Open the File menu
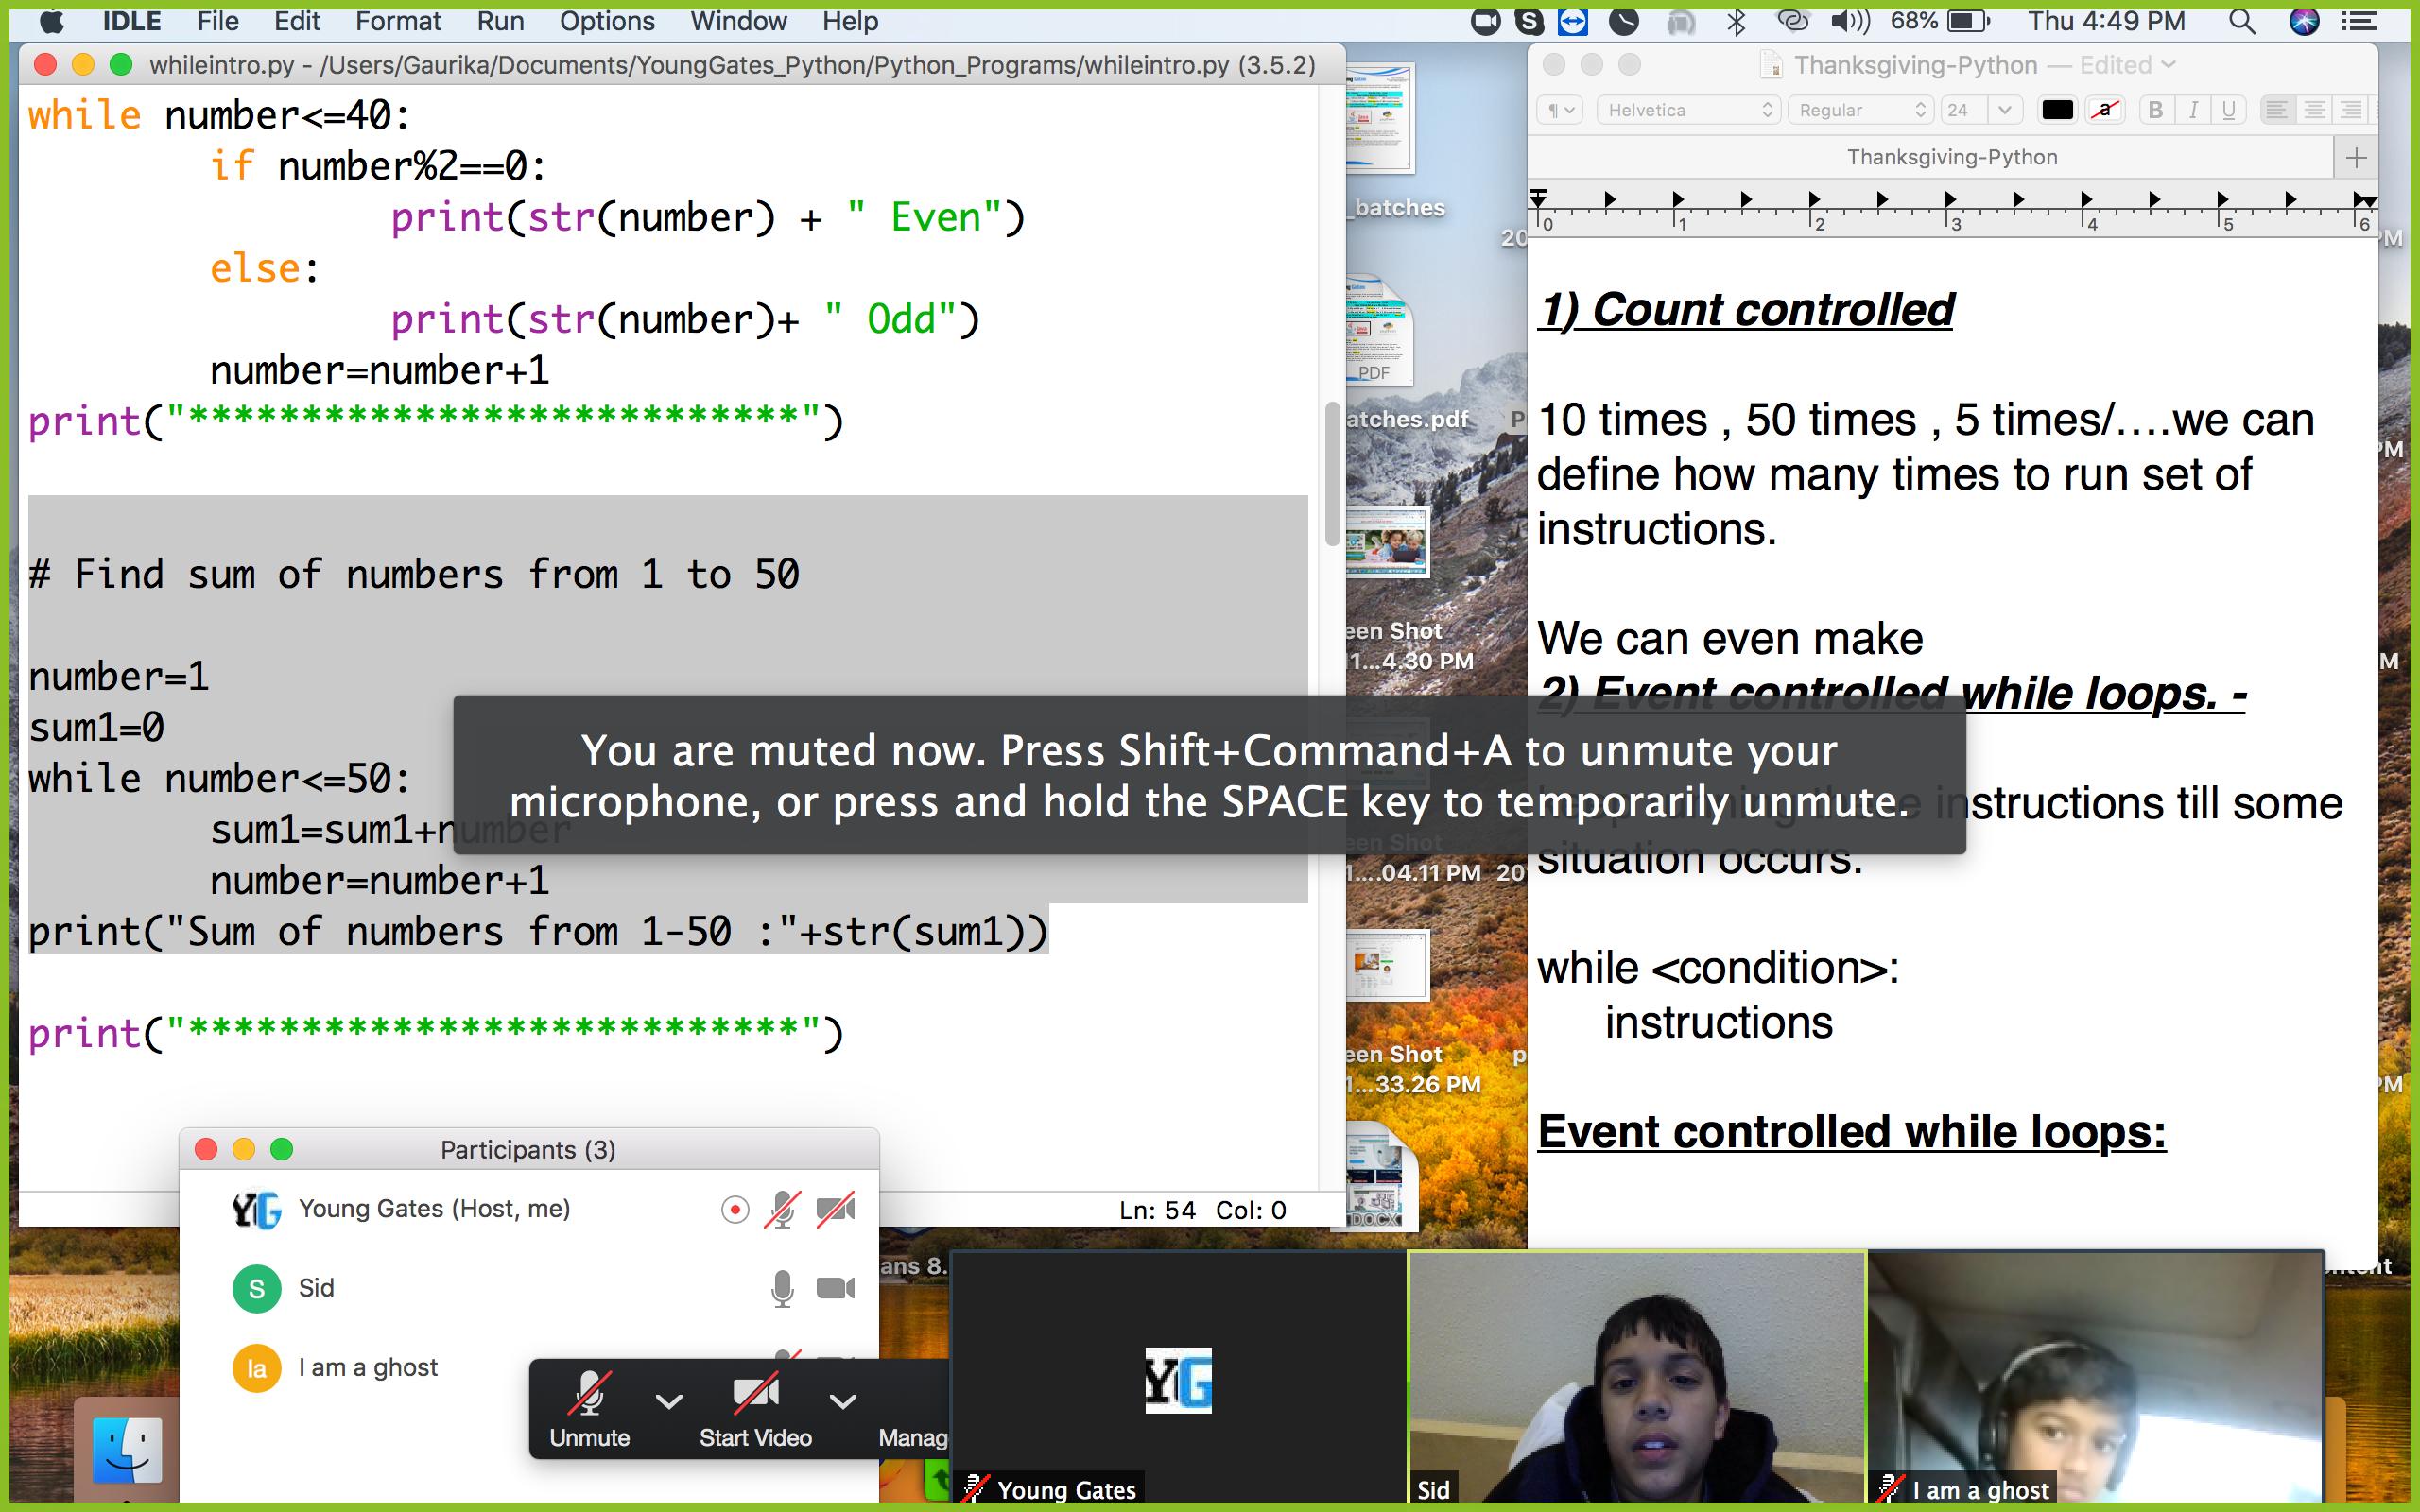This screenshot has height=1512, width=2420. [218, 21]
